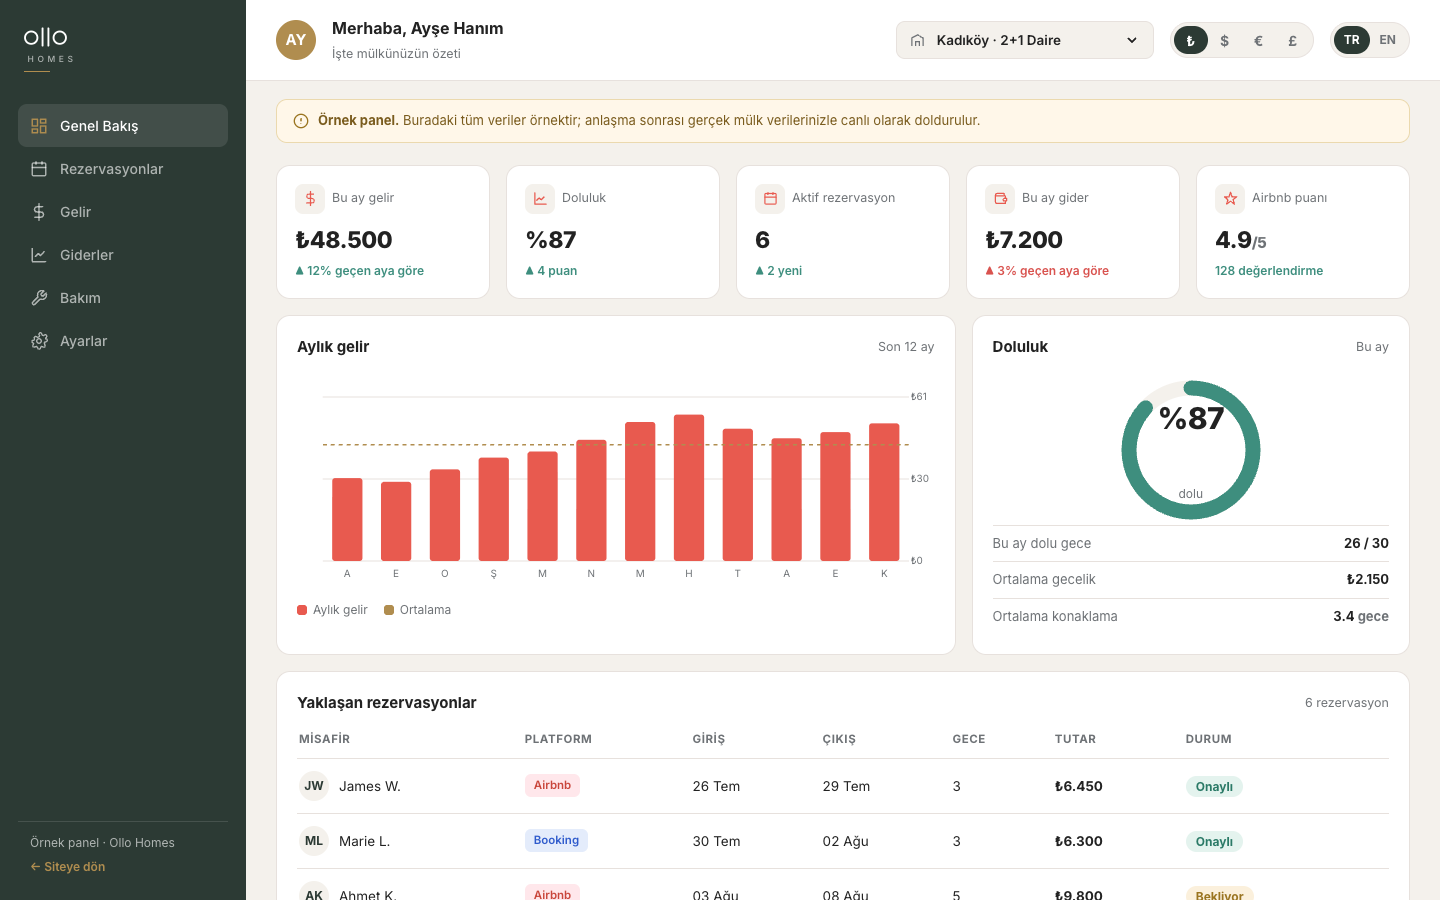Open the Giderler menu item
The height and width of the screenshot is (900, 1440).
click(123, 255)
